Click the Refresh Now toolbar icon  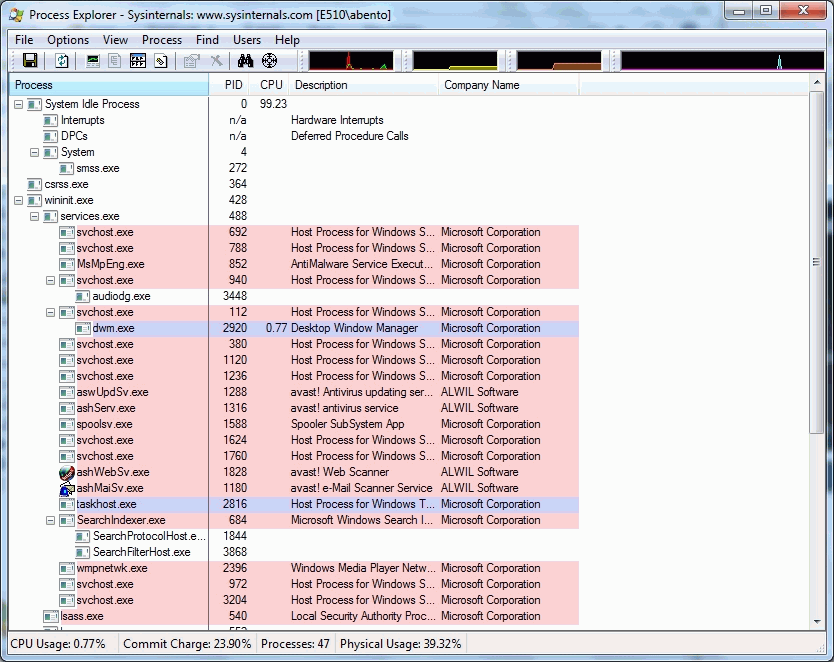click(62, 60)
